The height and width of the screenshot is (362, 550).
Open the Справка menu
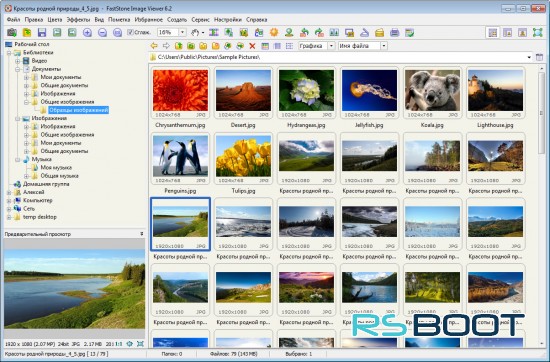tap(256, 20)
